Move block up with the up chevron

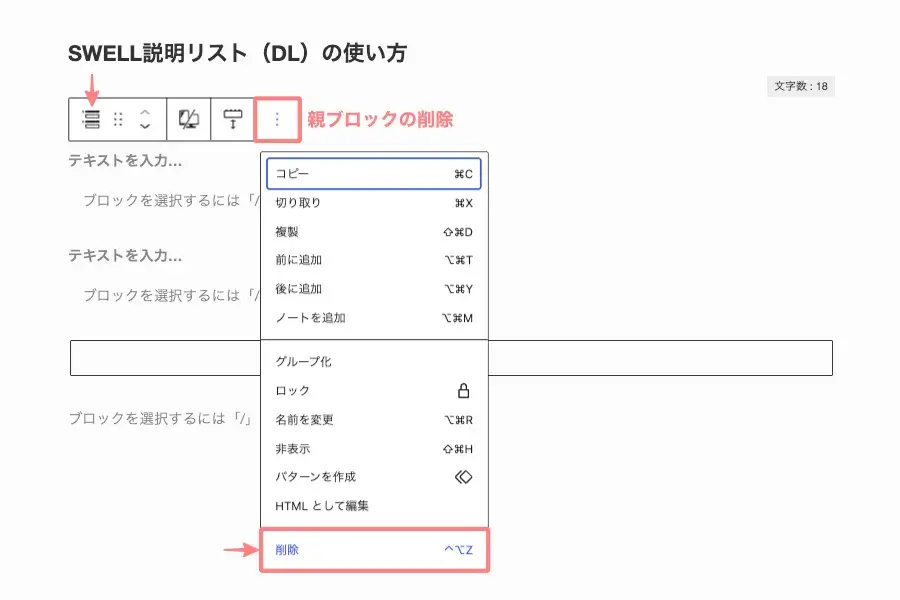145,112
